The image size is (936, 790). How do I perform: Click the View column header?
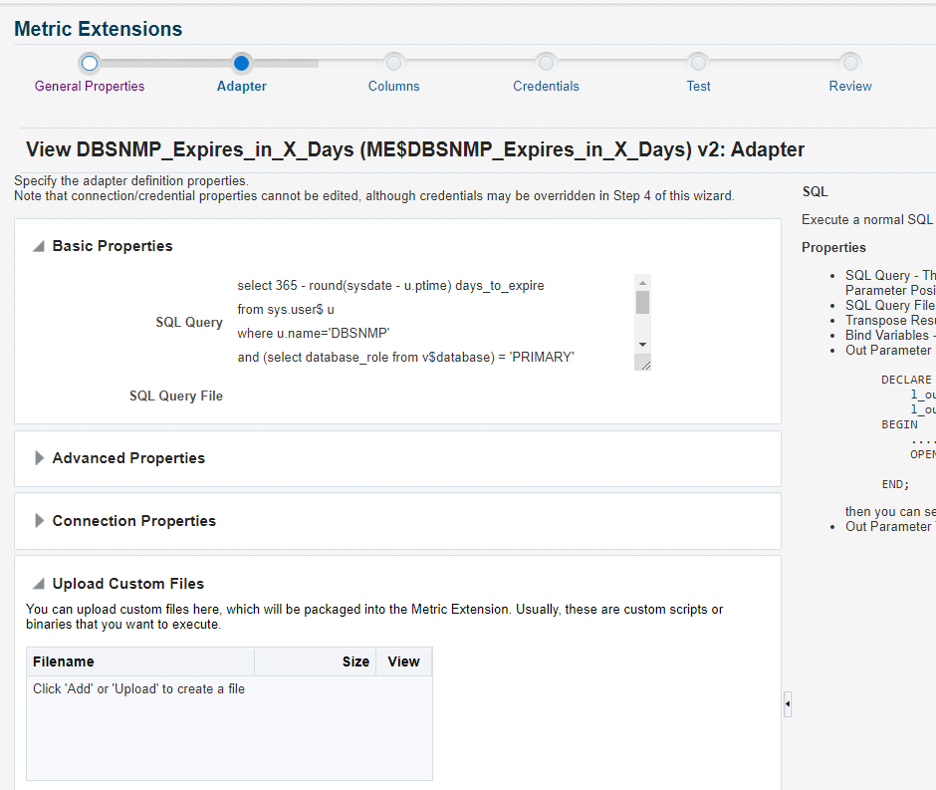(x=404, y=662)
